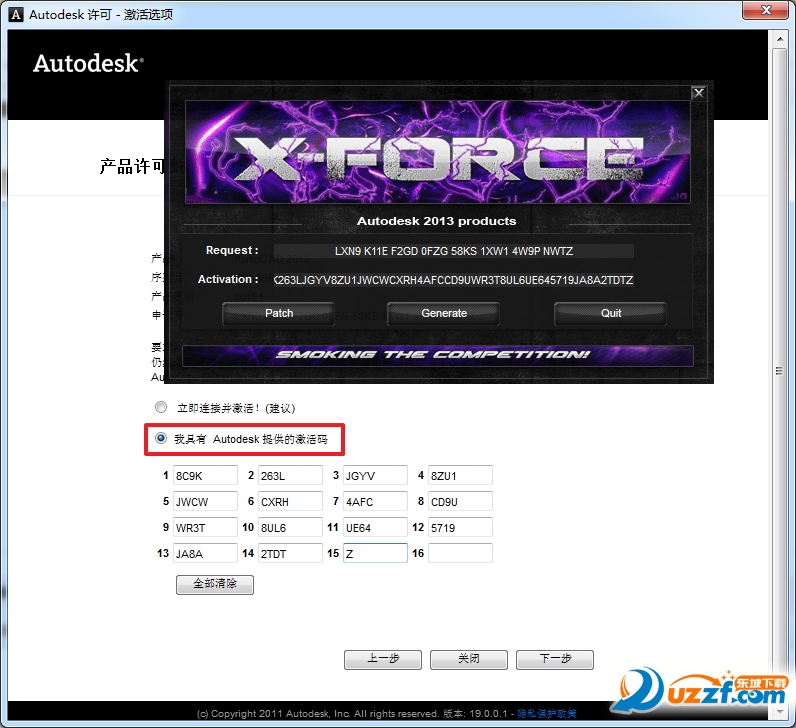Click the 关闭 close button
Screen dimensions: 796x728
point(469,659)
